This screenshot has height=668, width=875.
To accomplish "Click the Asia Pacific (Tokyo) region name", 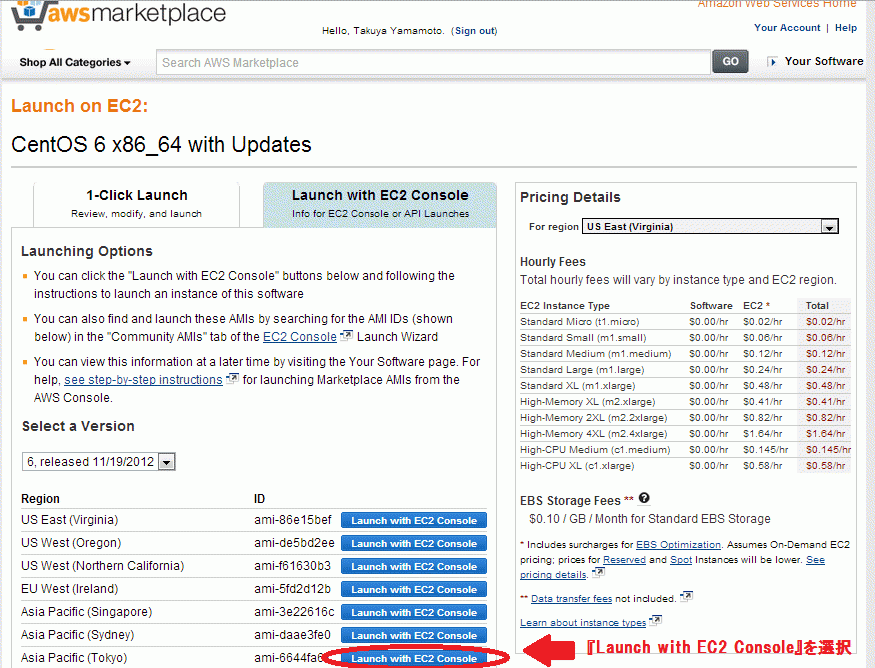I will (74, 658).
